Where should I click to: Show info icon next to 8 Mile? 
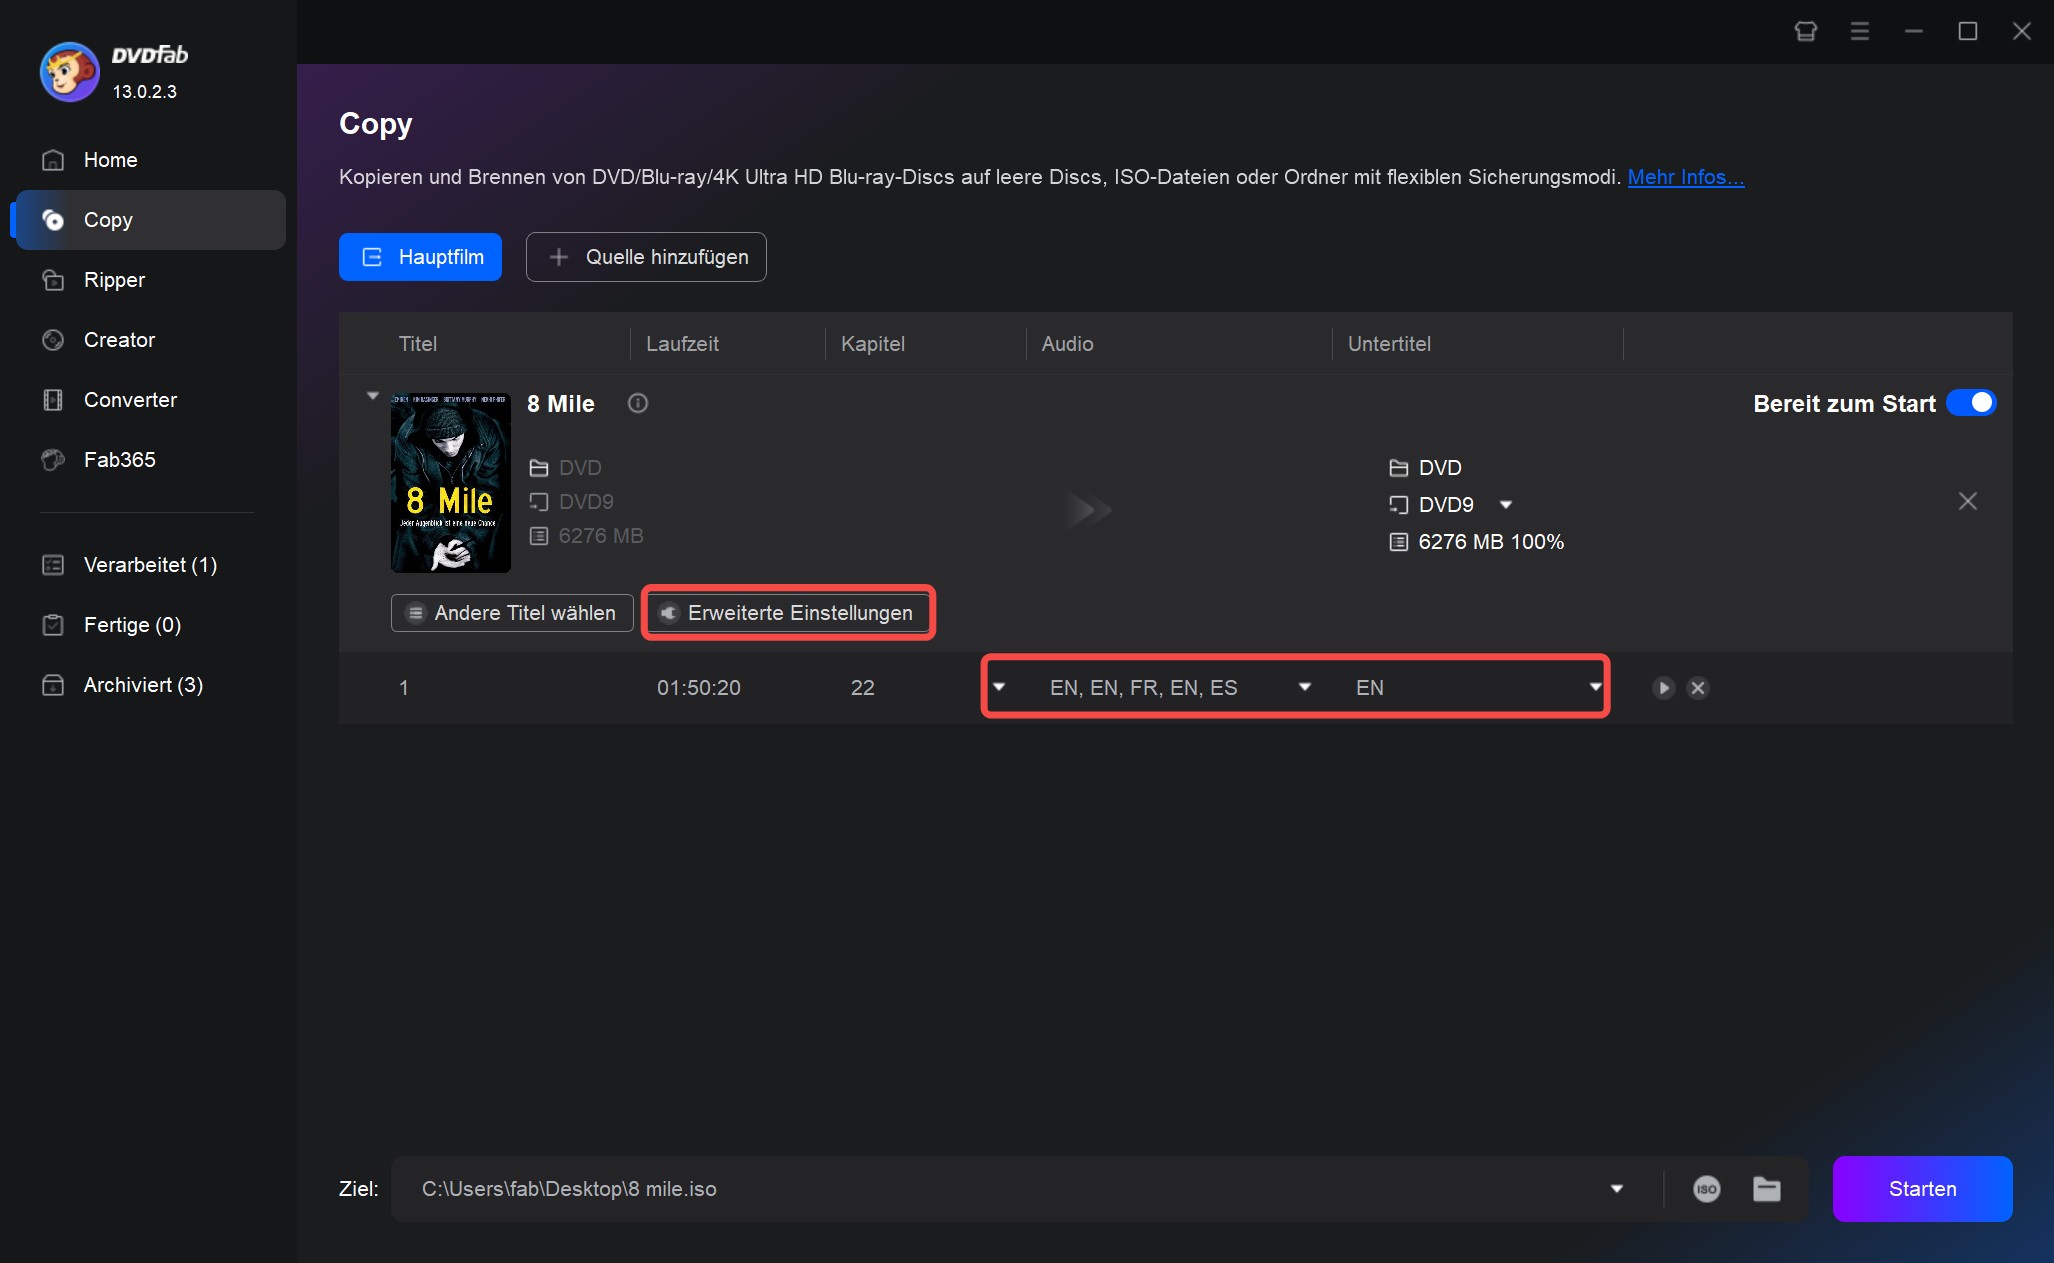tap(637, 403)
